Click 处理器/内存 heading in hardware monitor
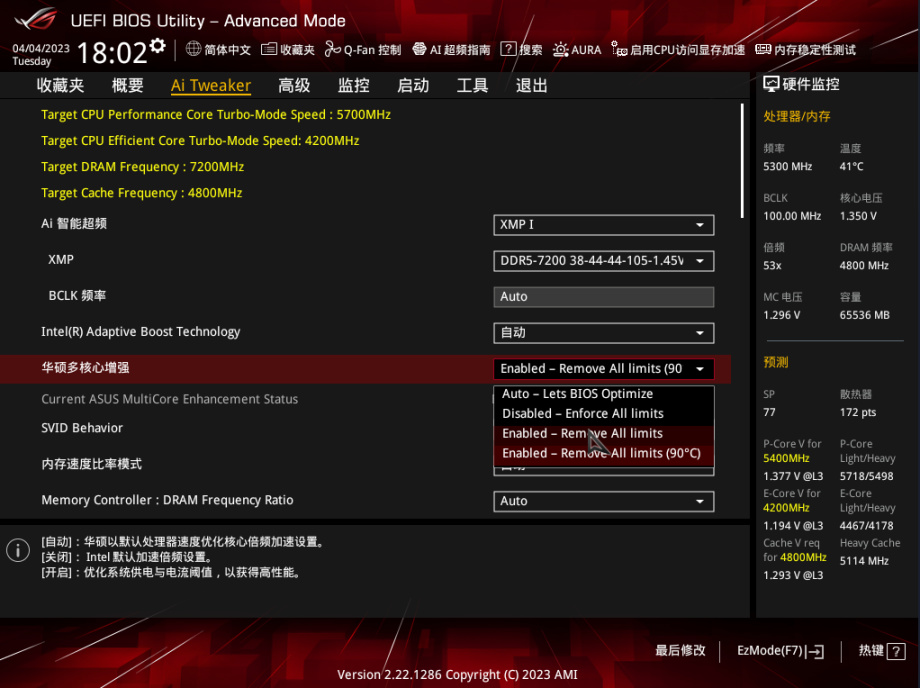Viewport: 920px width, 688px height. tap(797, 116)
